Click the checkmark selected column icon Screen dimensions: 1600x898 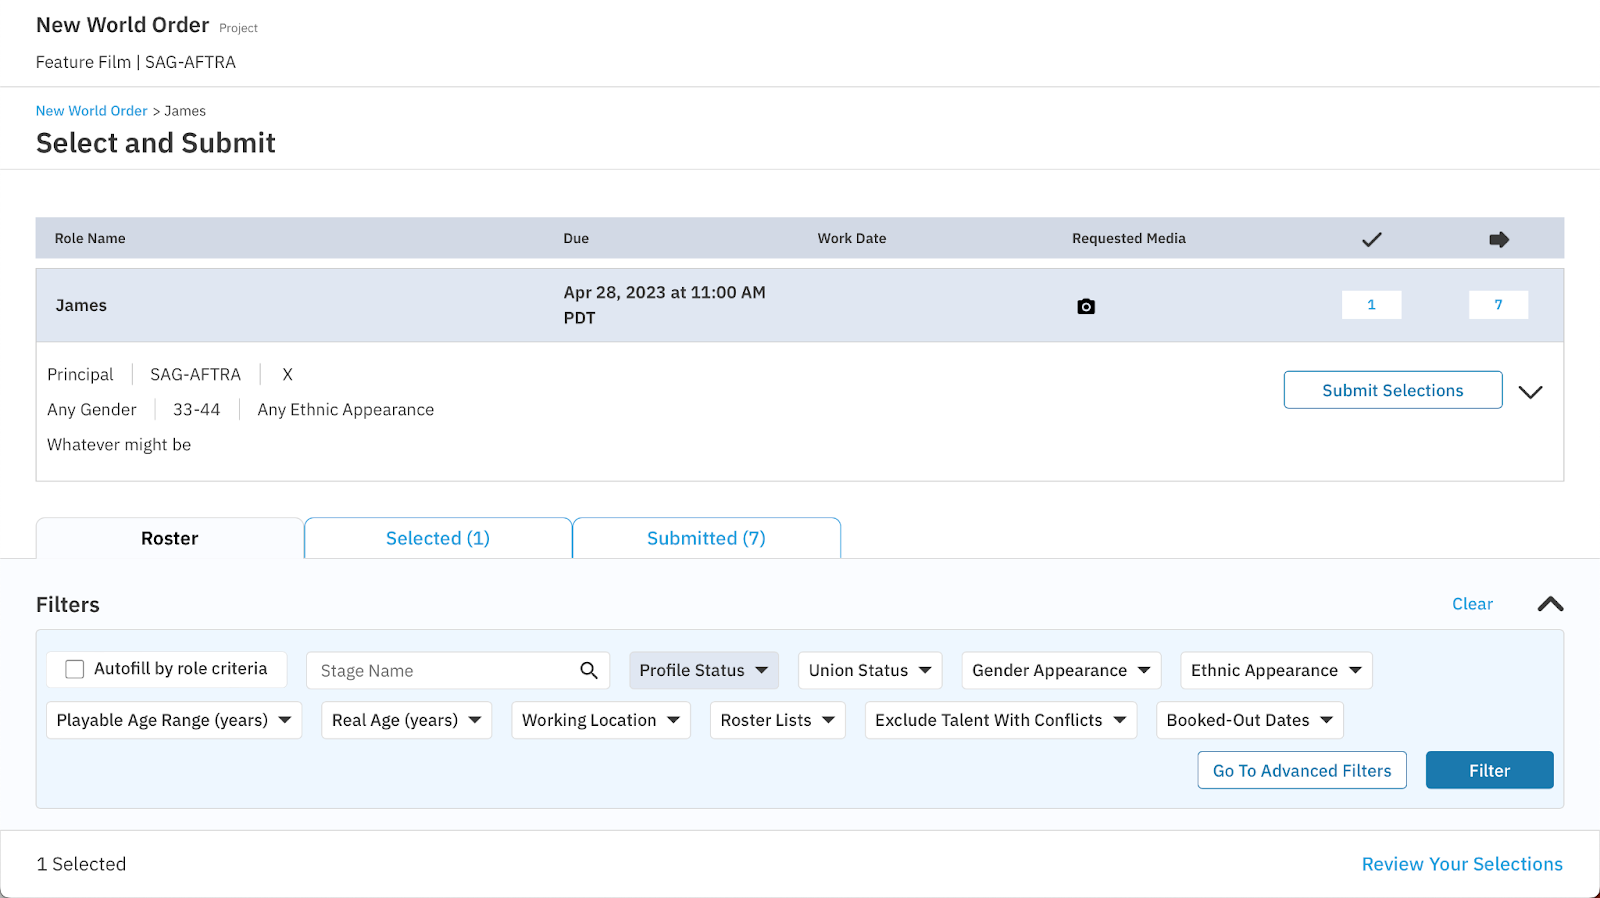point(1371,239)
